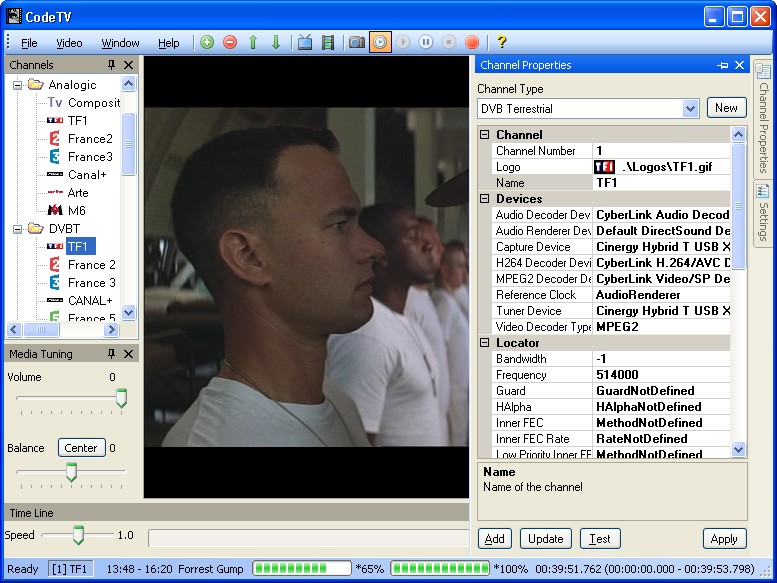Click the Center balance button

[x=81, y=448]
